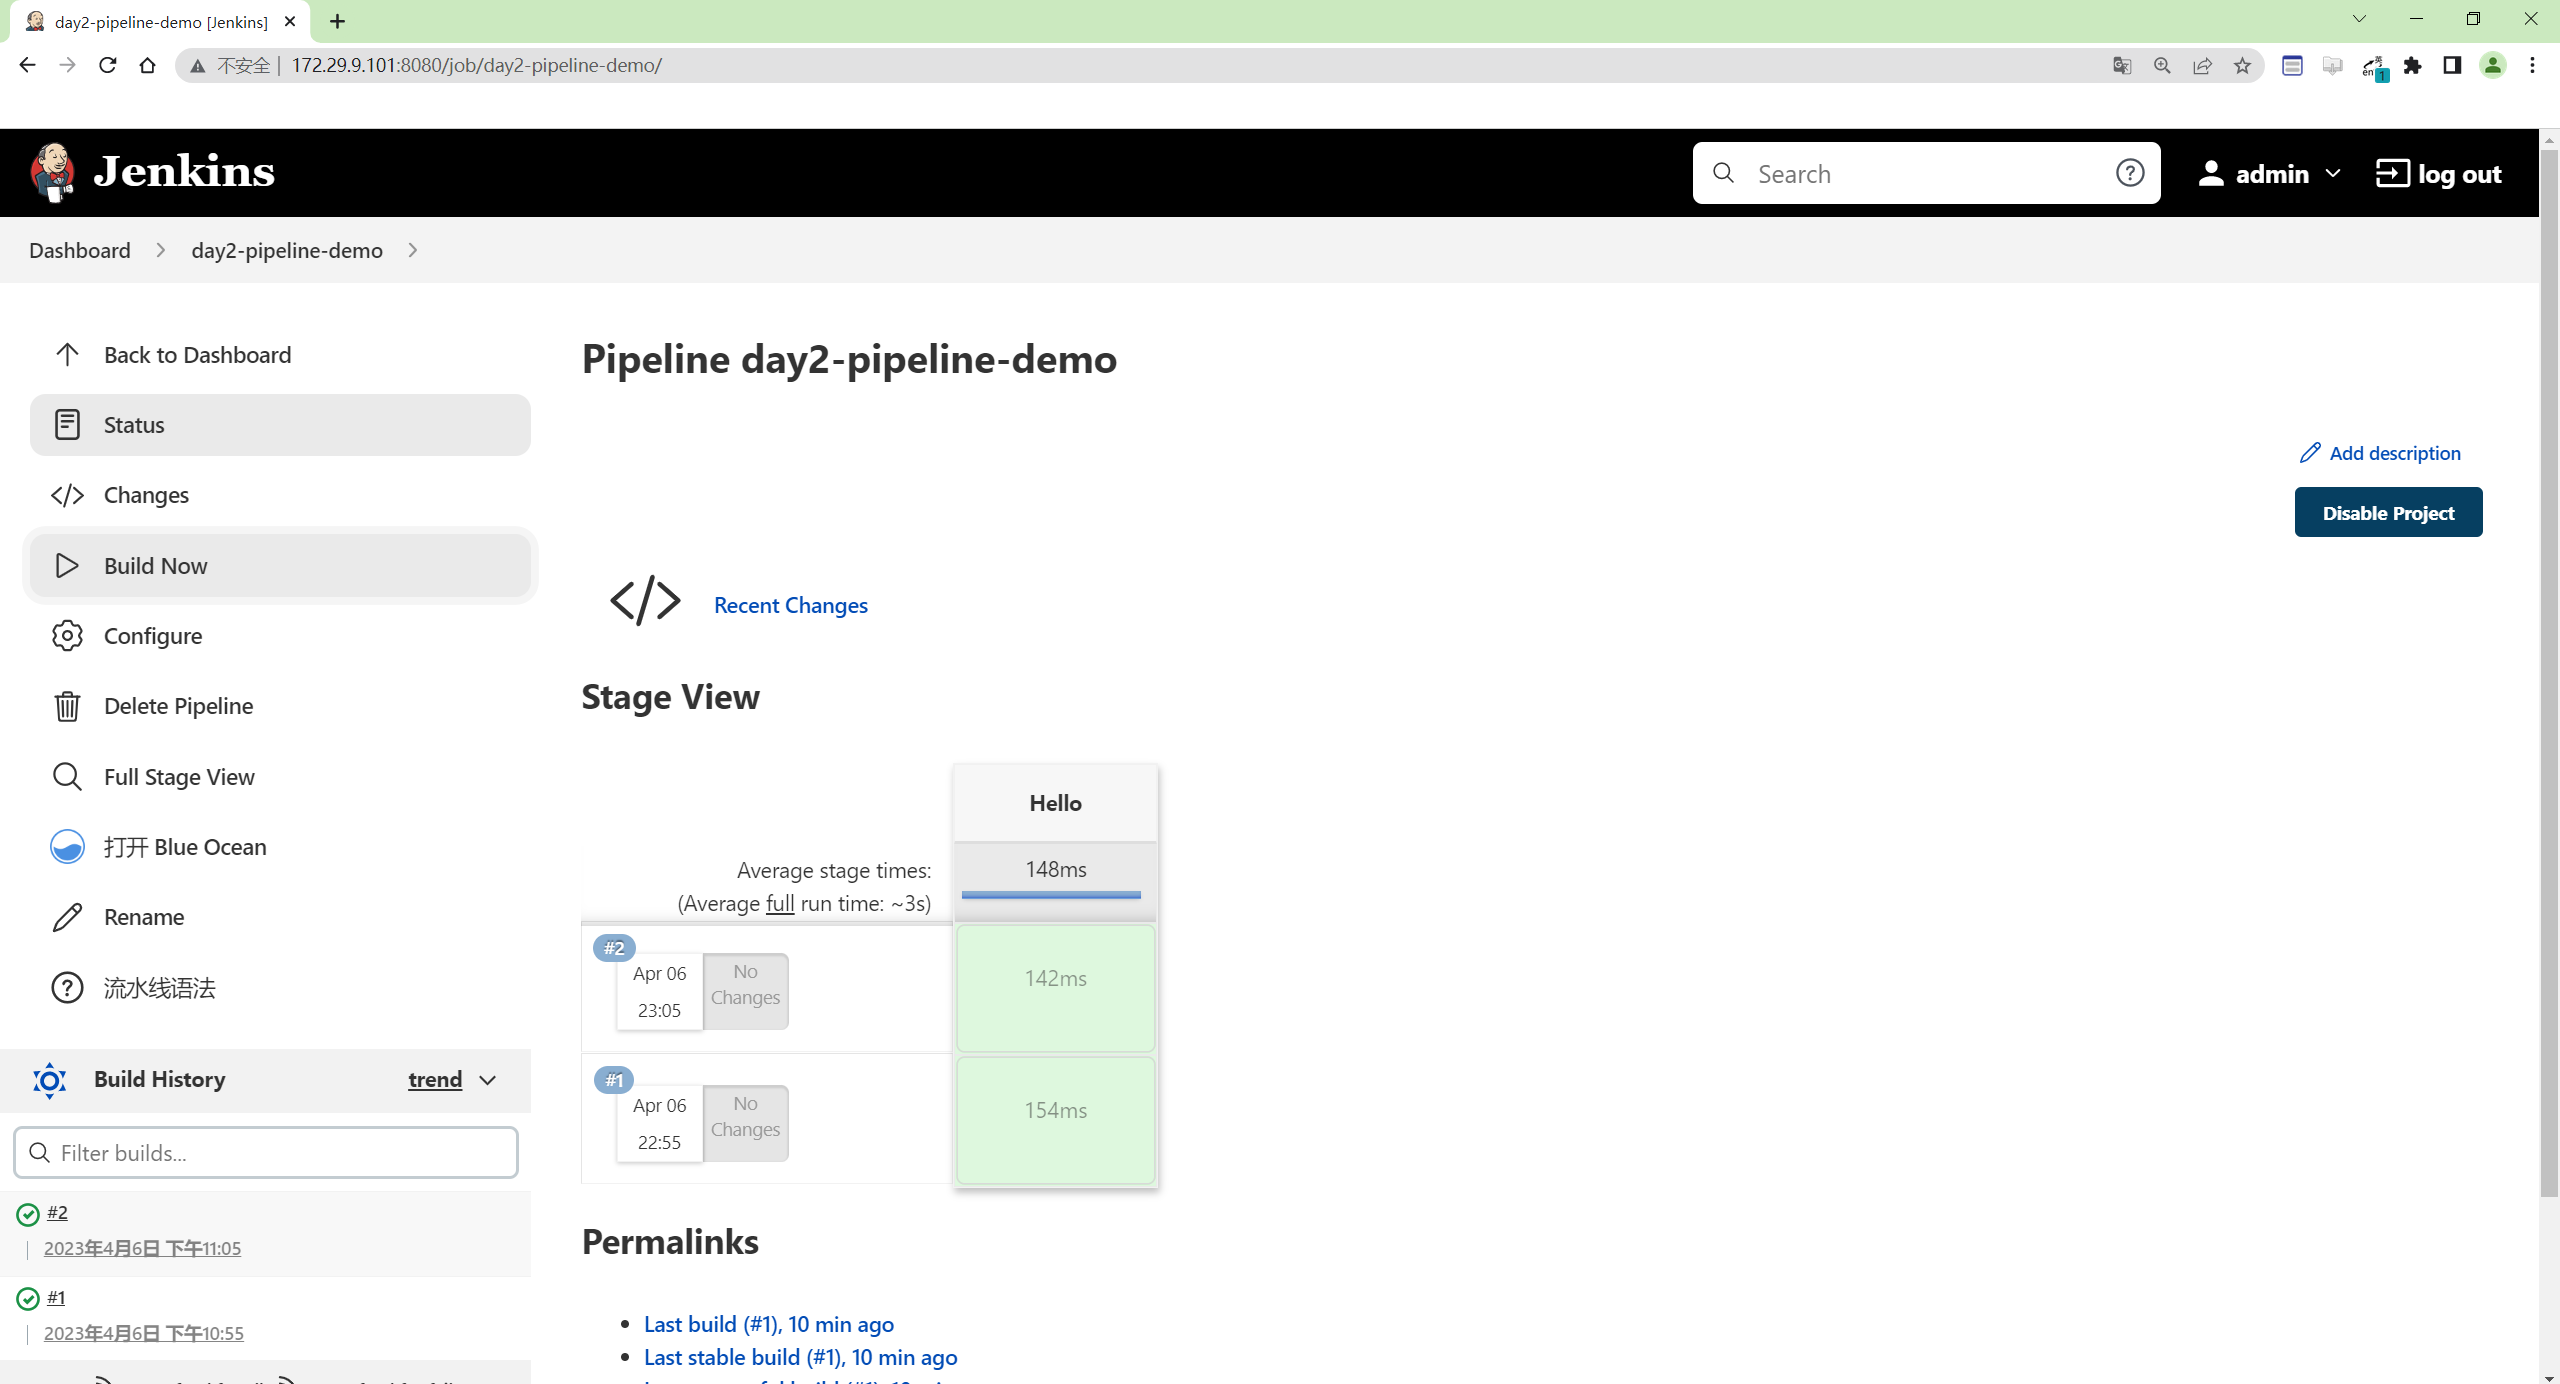Click the pipeline syntax help icon
Viewport: 2560px width, 1384px height.
[67, 988]
